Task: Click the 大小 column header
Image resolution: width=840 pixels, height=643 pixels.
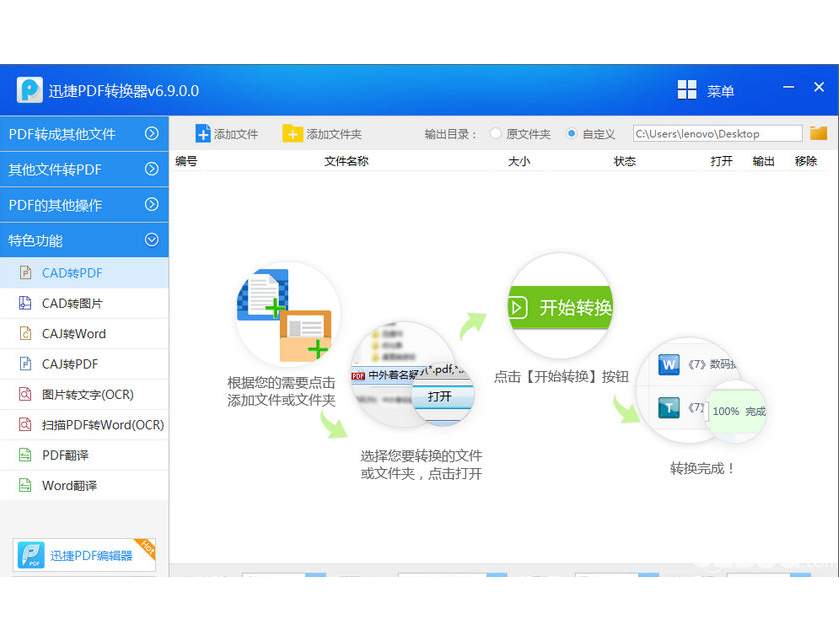Action: point(519,161)
